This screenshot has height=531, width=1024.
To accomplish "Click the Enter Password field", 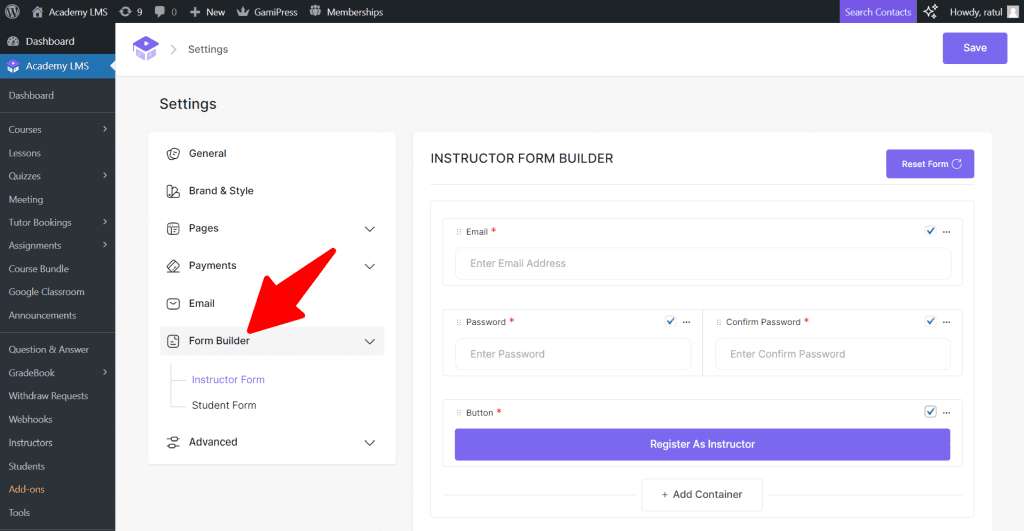I will 573,354.
